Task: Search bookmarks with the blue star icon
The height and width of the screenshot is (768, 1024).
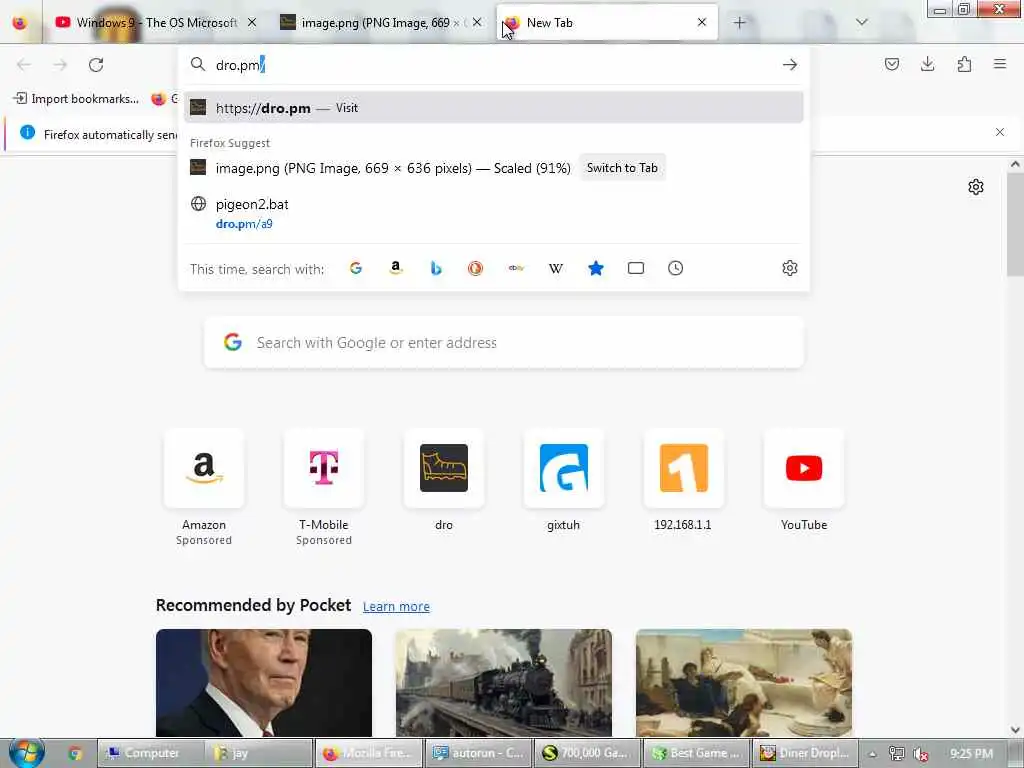Action: coord(596,268)
